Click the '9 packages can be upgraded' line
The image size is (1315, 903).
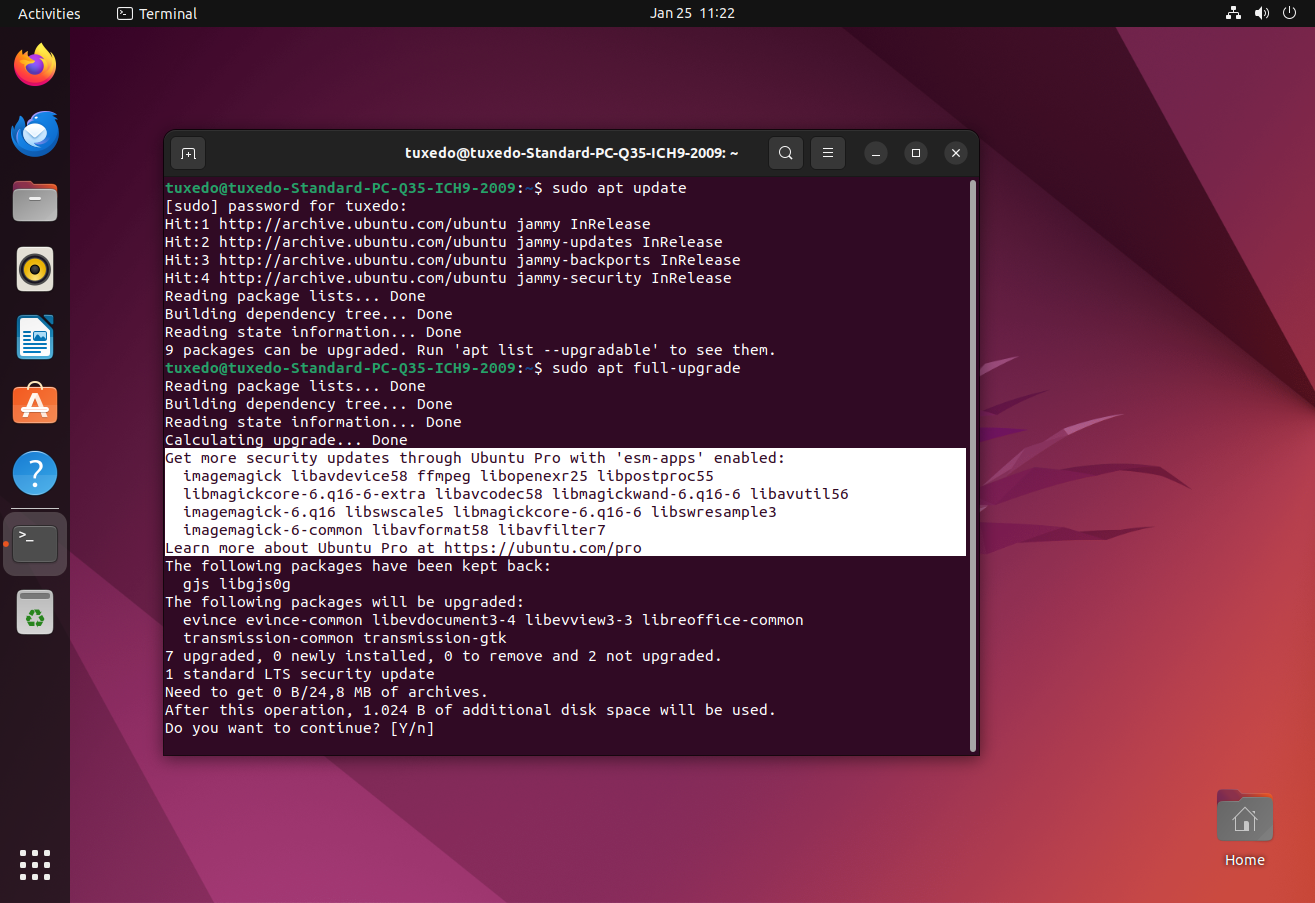click(470, 350)
